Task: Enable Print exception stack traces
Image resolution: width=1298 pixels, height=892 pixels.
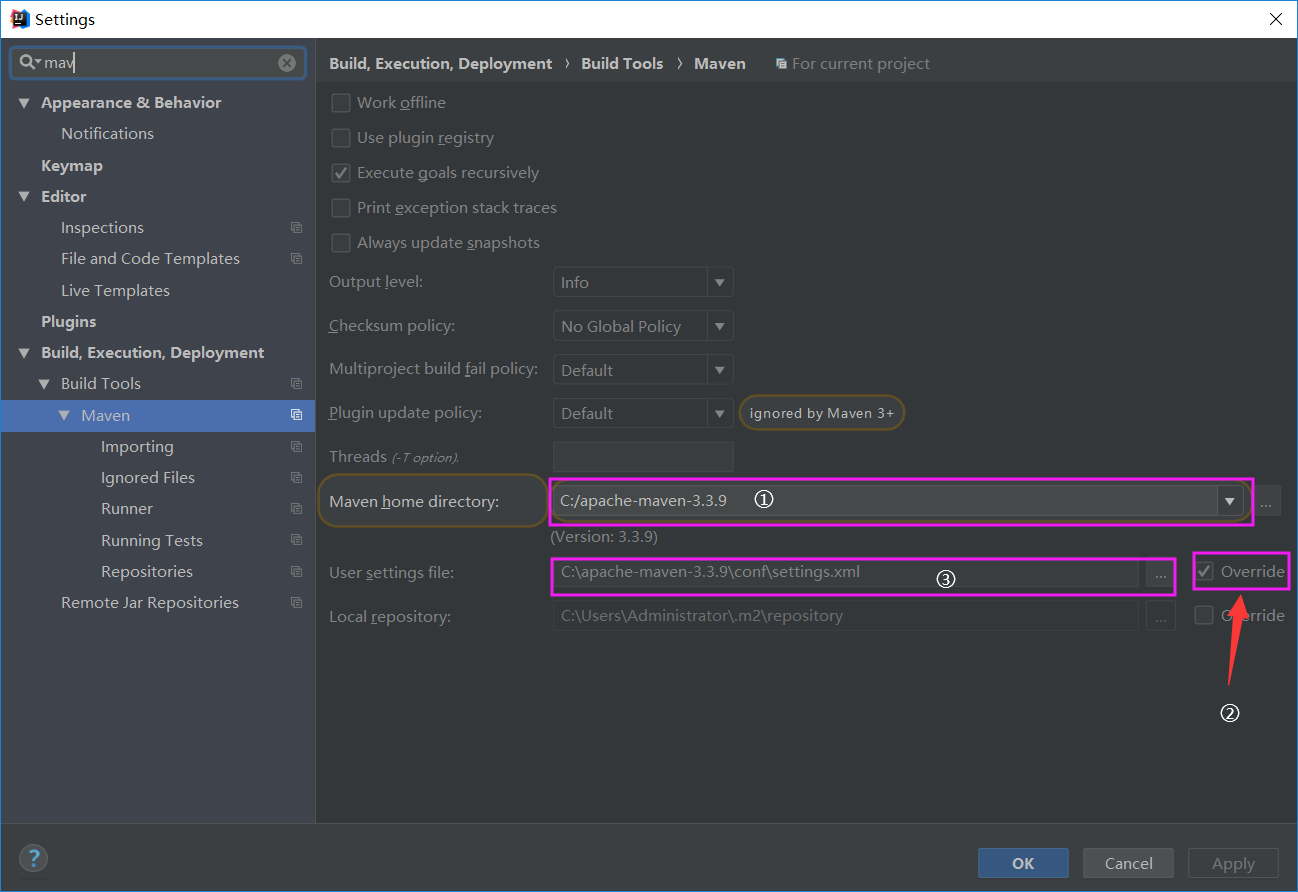Action: 341,208
